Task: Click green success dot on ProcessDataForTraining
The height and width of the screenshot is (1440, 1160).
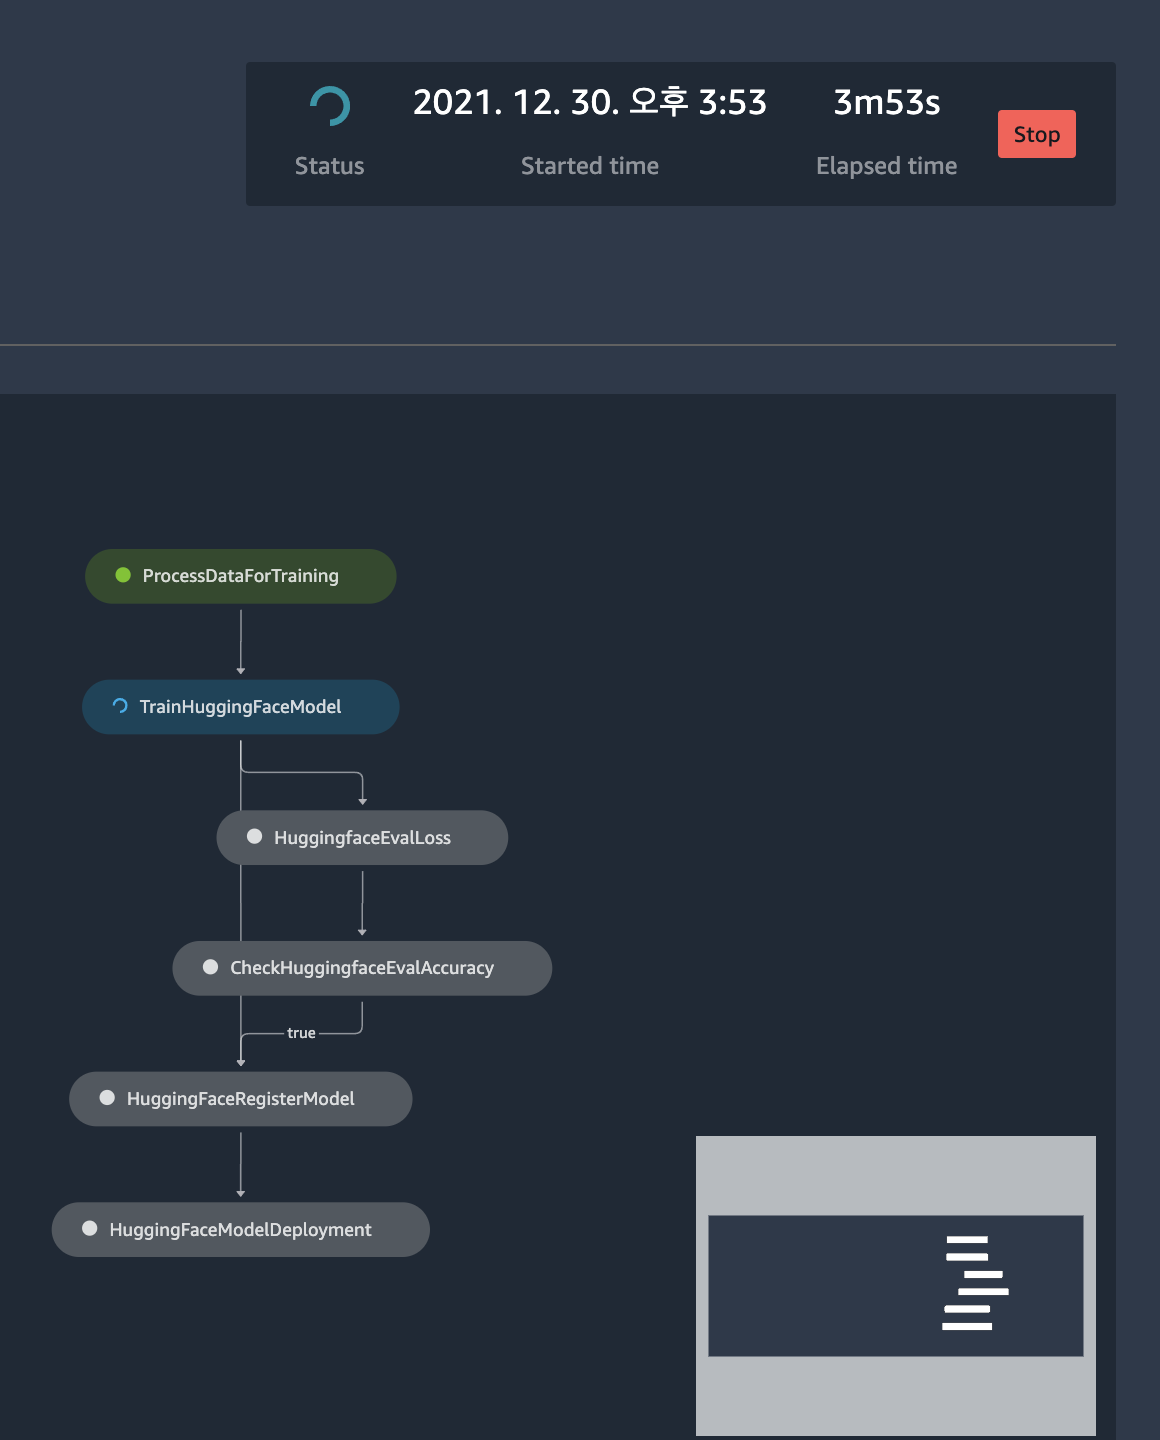Action: (124, 575)
